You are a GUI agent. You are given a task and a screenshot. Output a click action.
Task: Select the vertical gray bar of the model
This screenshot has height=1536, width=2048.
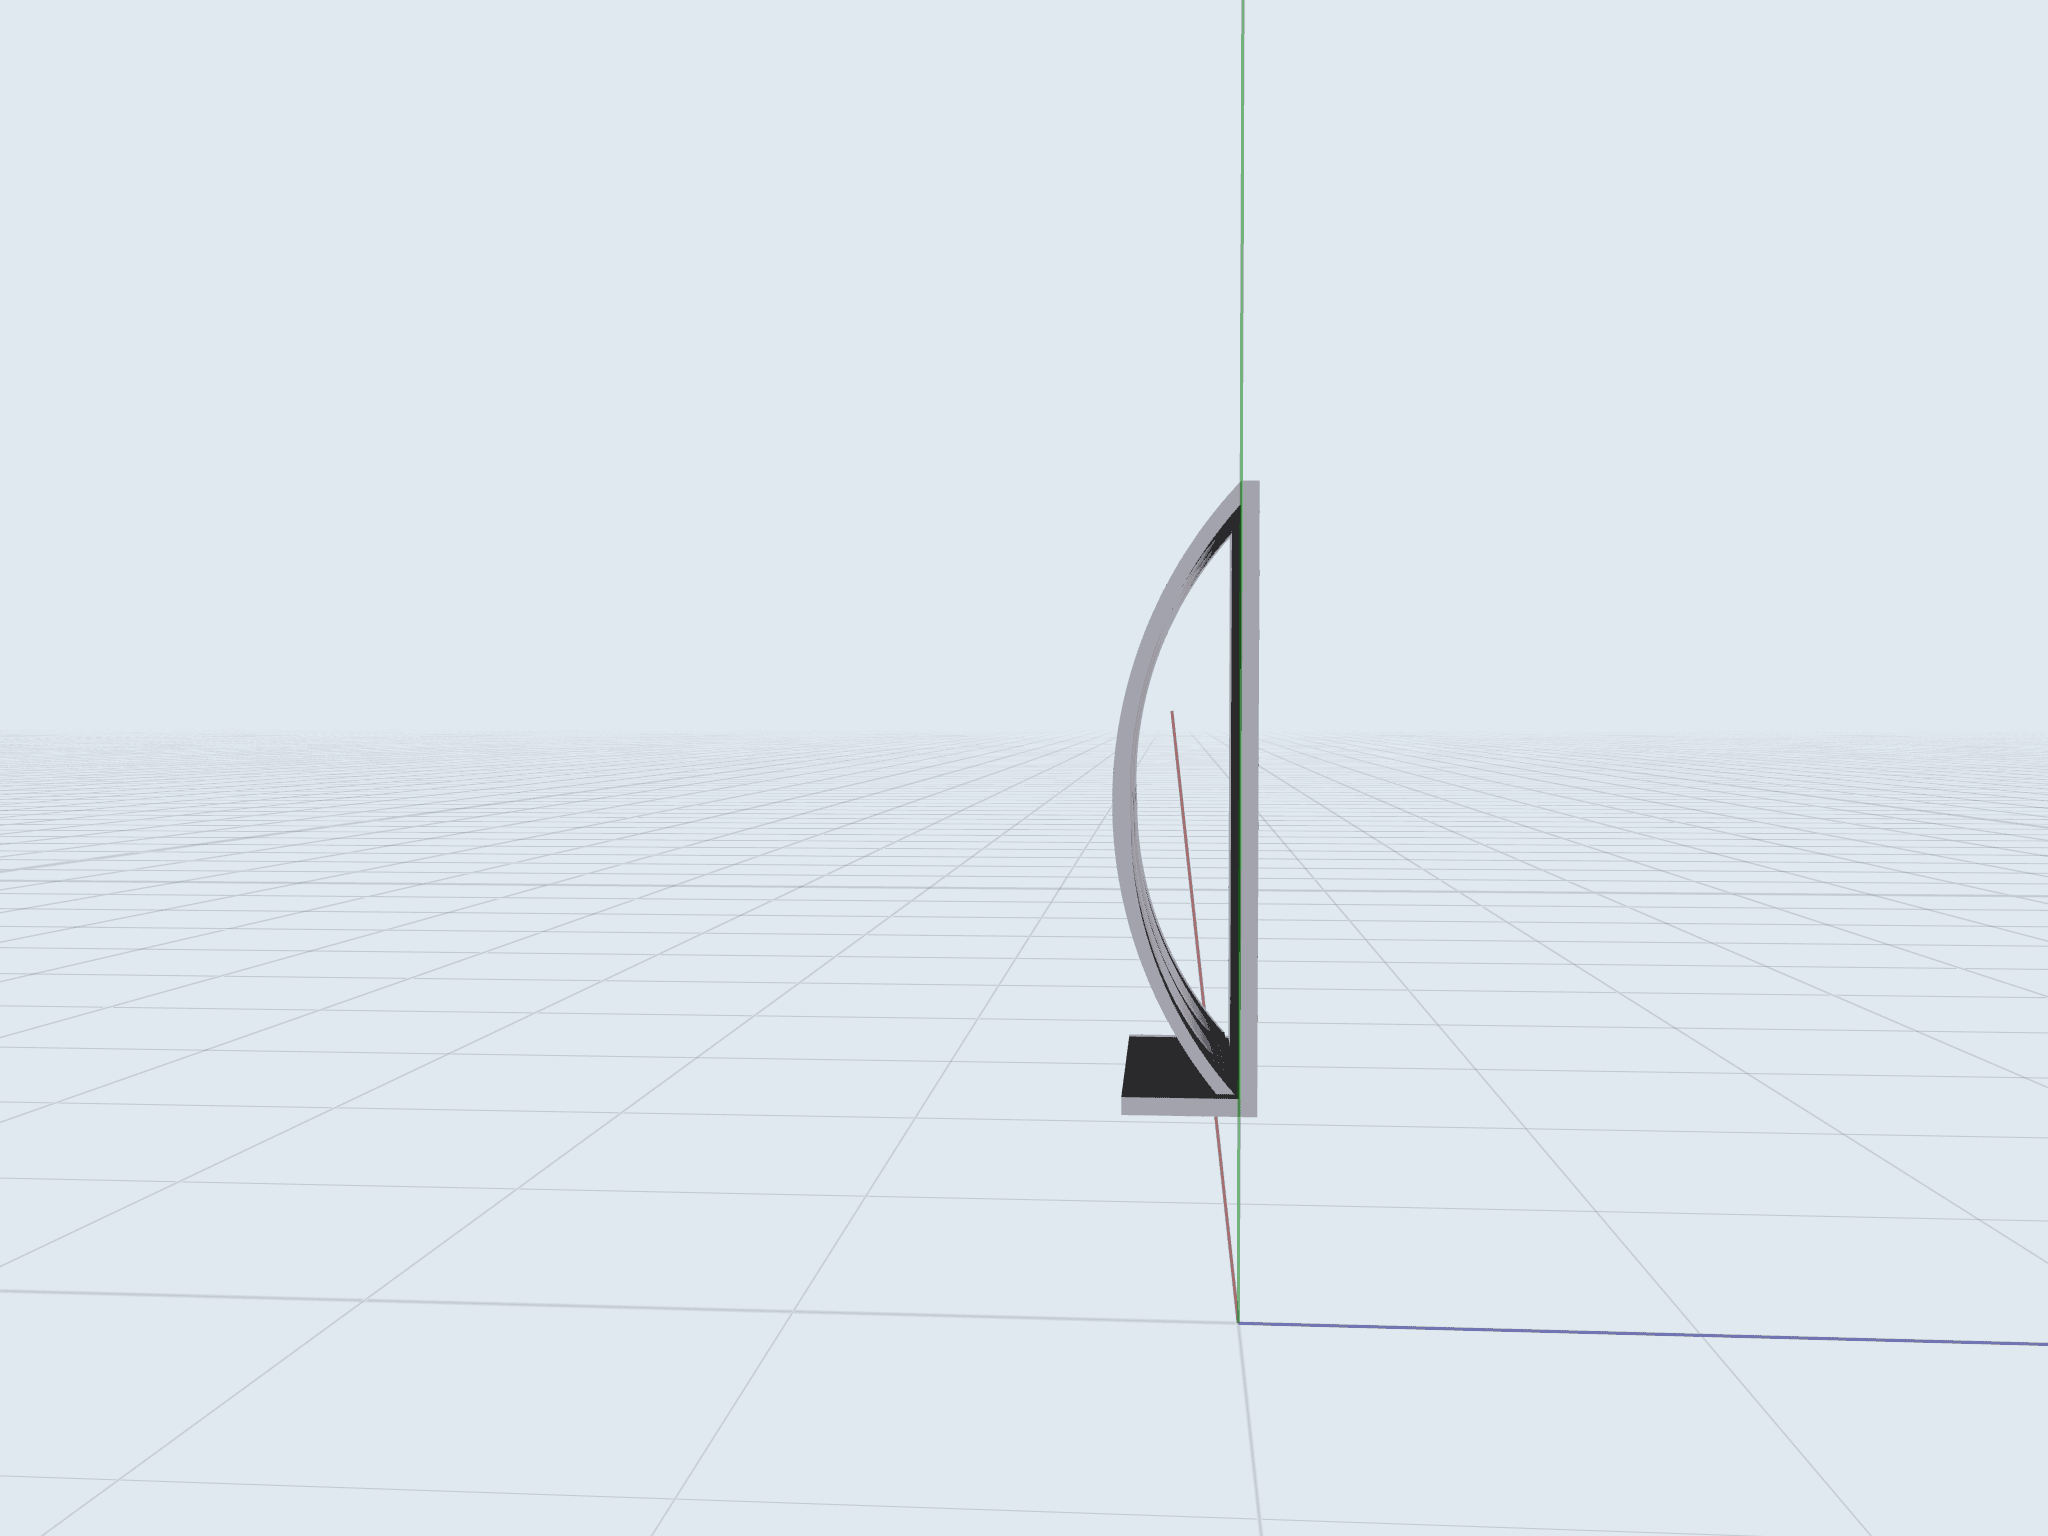coord(1249,800)
